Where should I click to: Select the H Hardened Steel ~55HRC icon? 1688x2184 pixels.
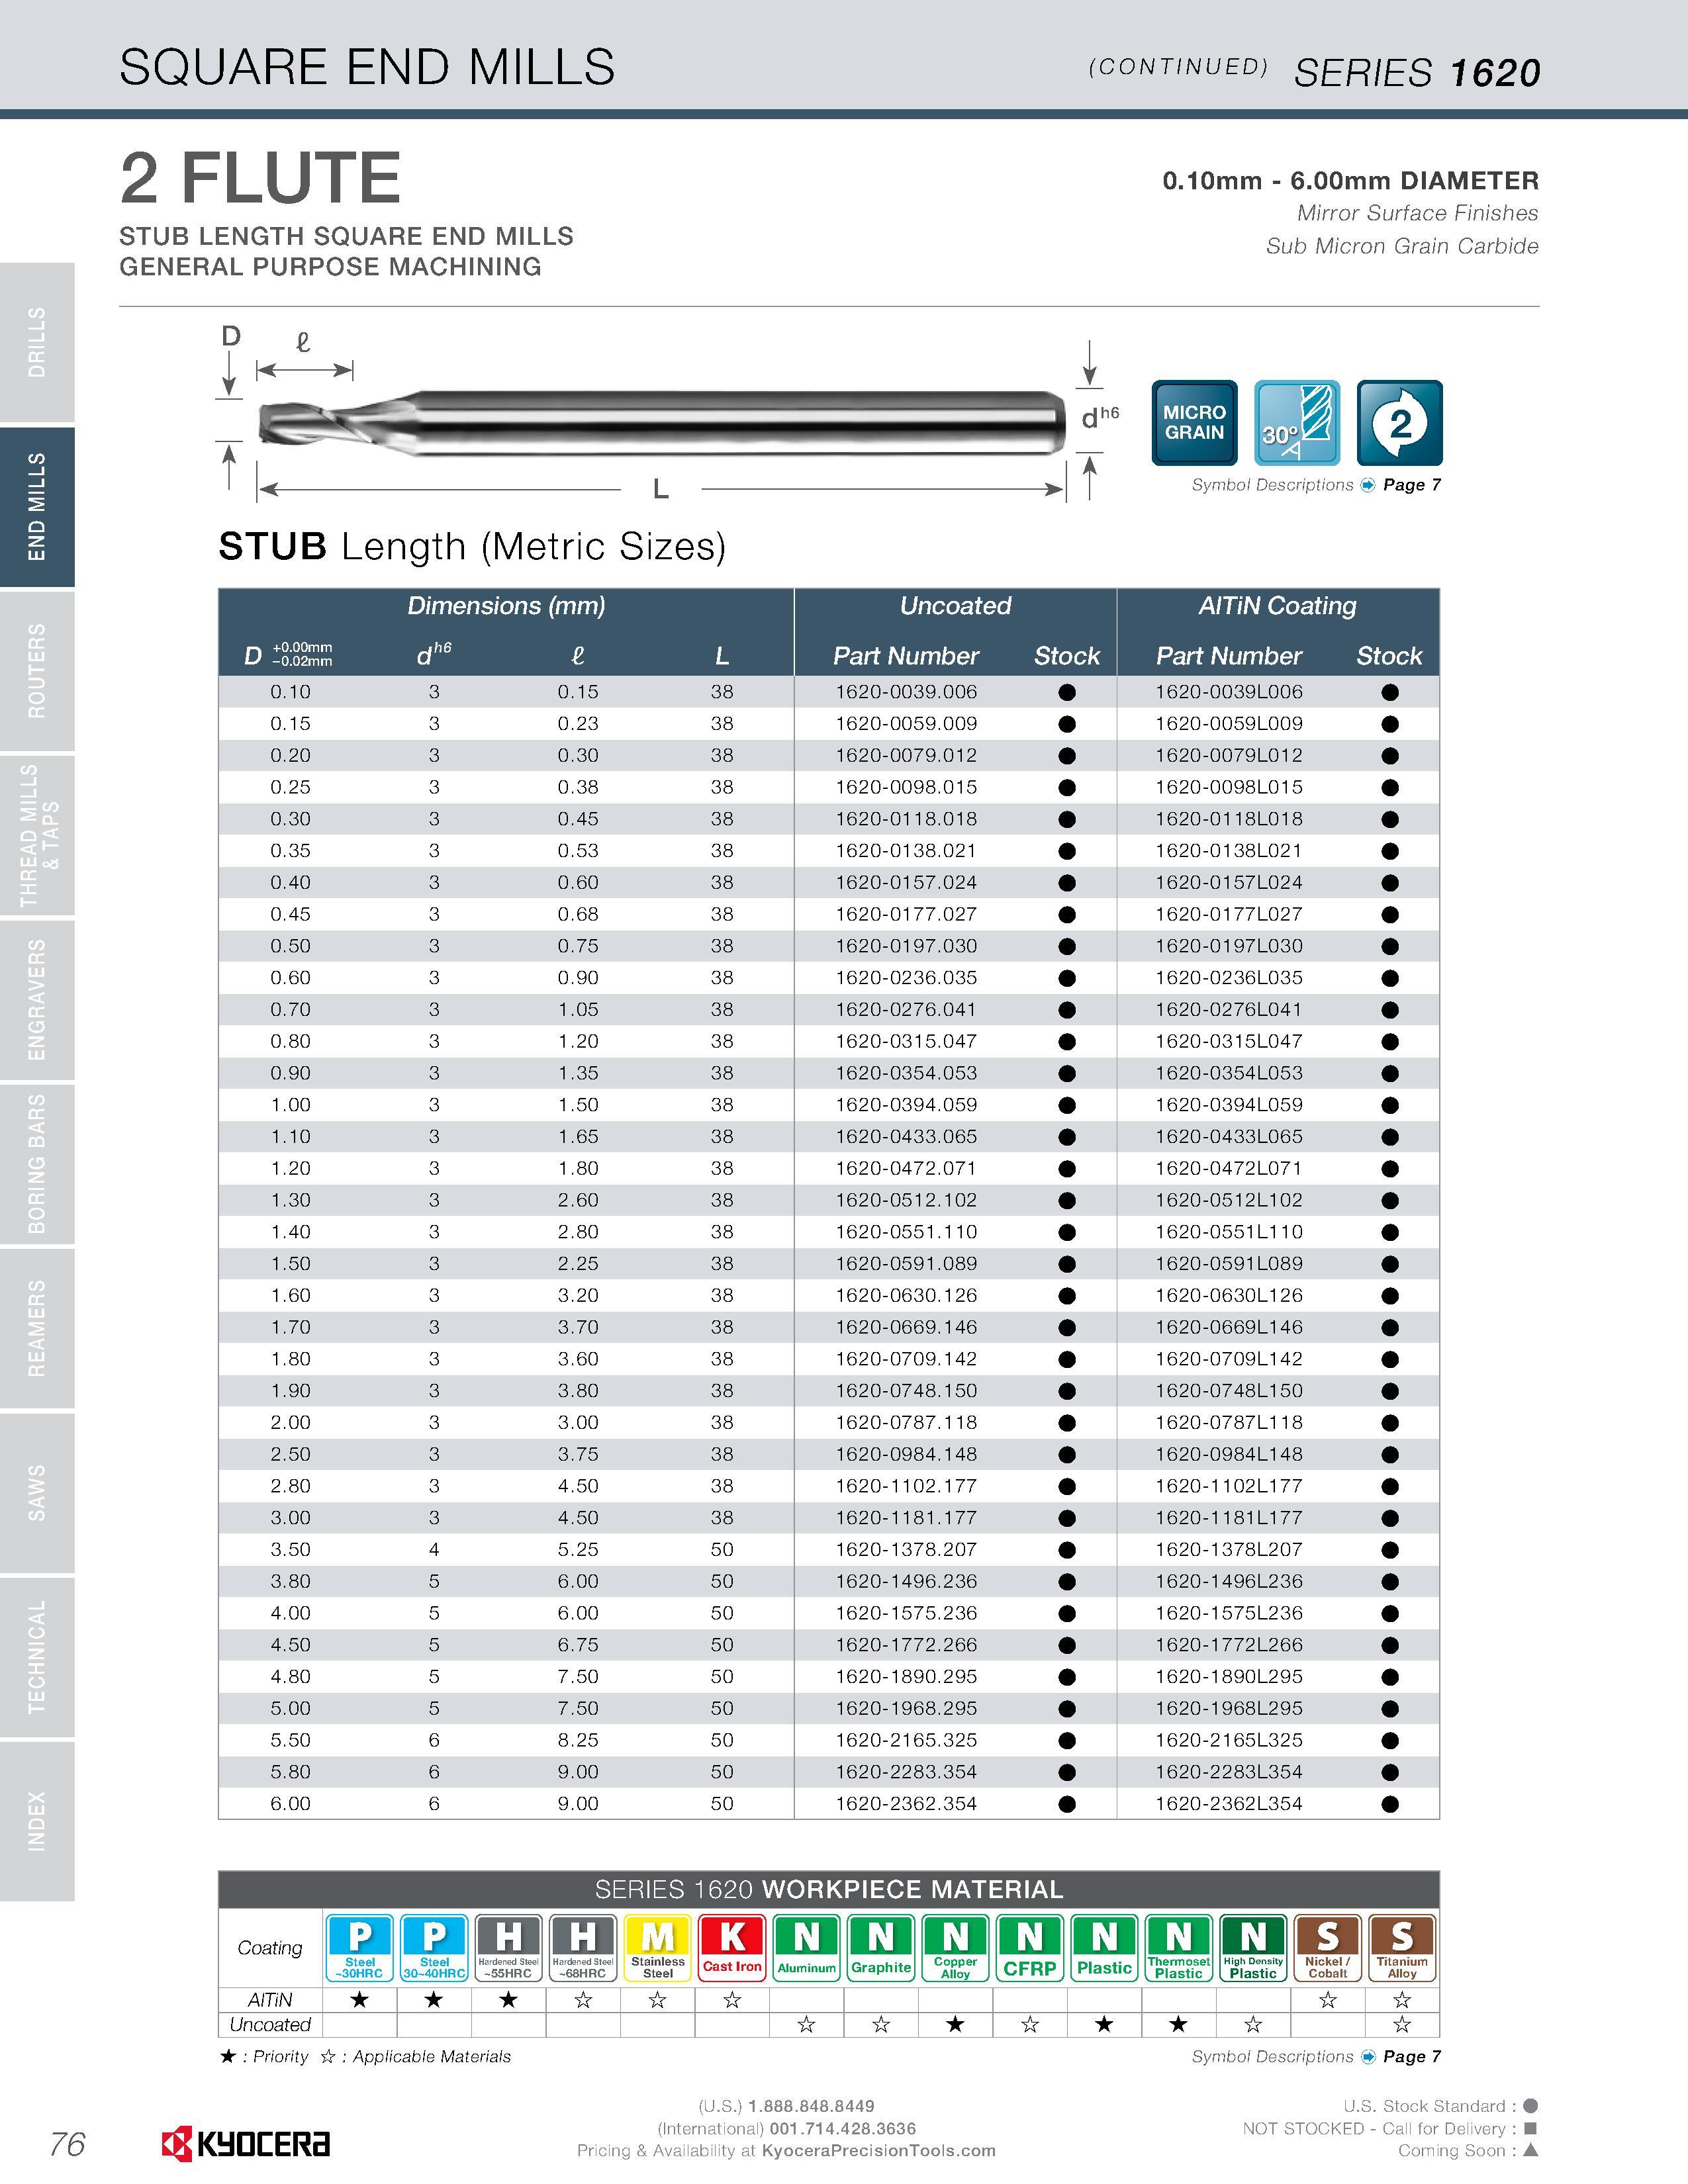coord(509,1947)
